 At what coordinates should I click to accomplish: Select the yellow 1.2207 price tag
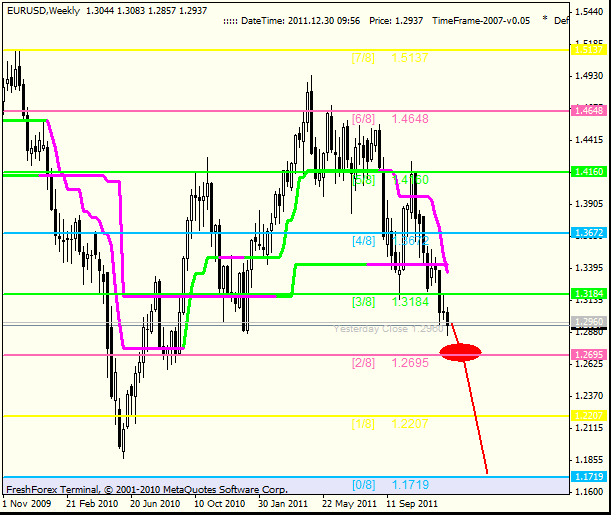(589, 416)
